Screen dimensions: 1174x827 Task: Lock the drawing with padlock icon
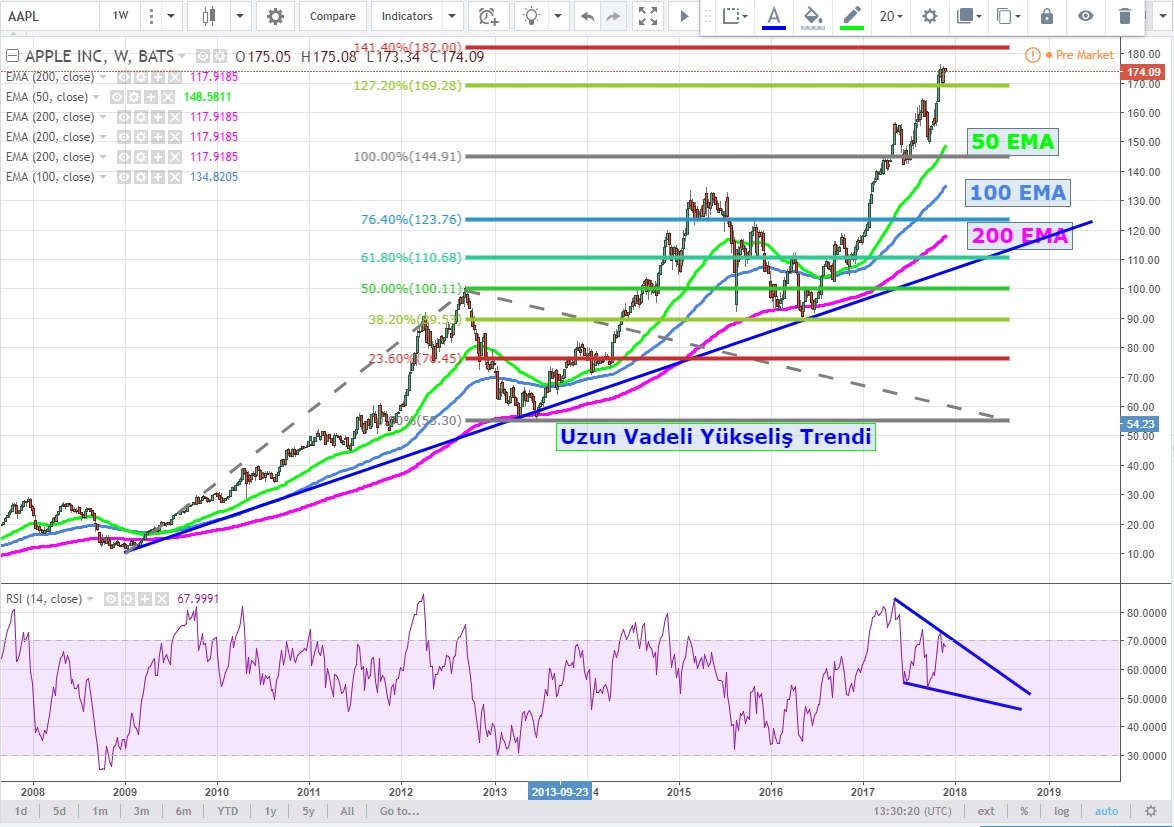(x=1046, y=16)
